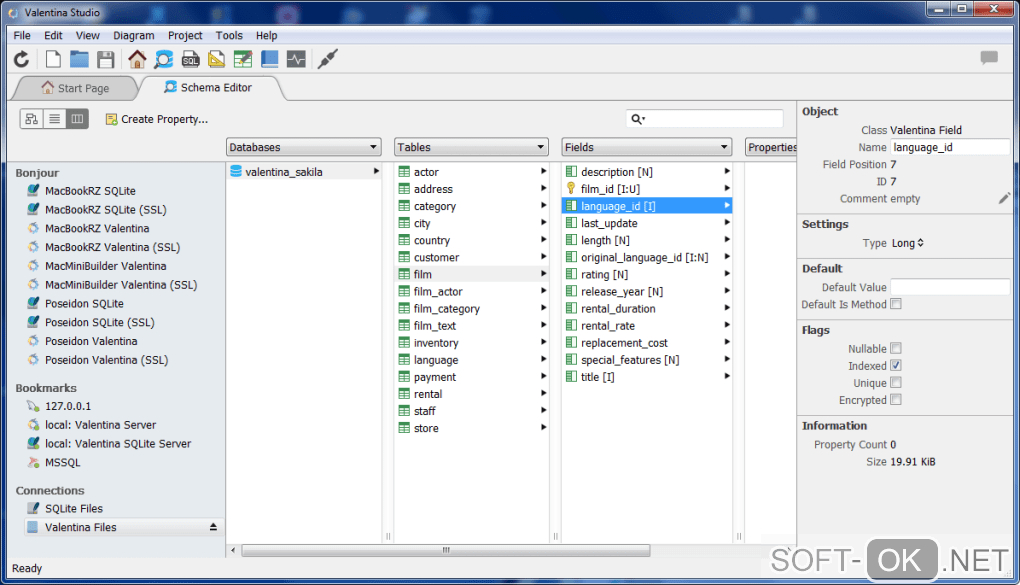Uncheck the Indexed flag checkbox
1020x585 pixels.
click(x=896, y=365)
